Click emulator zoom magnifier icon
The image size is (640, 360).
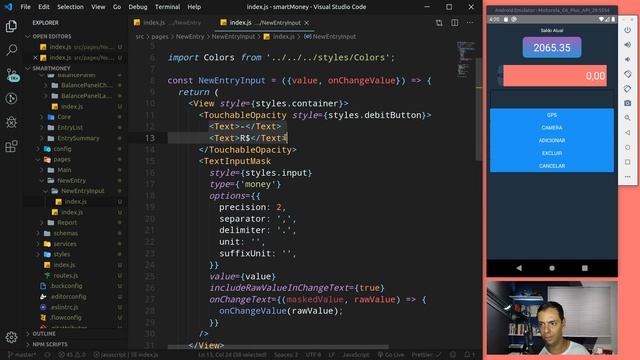point(628,118)
